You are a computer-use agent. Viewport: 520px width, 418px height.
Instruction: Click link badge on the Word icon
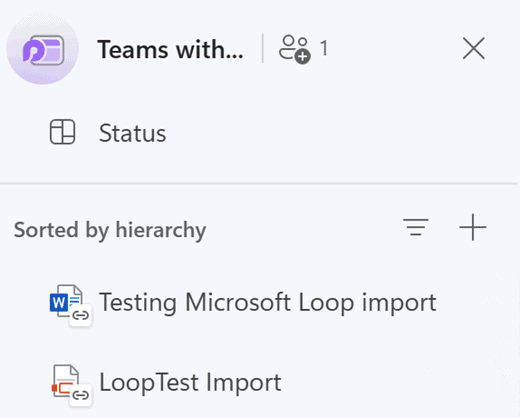pos(81,315)
